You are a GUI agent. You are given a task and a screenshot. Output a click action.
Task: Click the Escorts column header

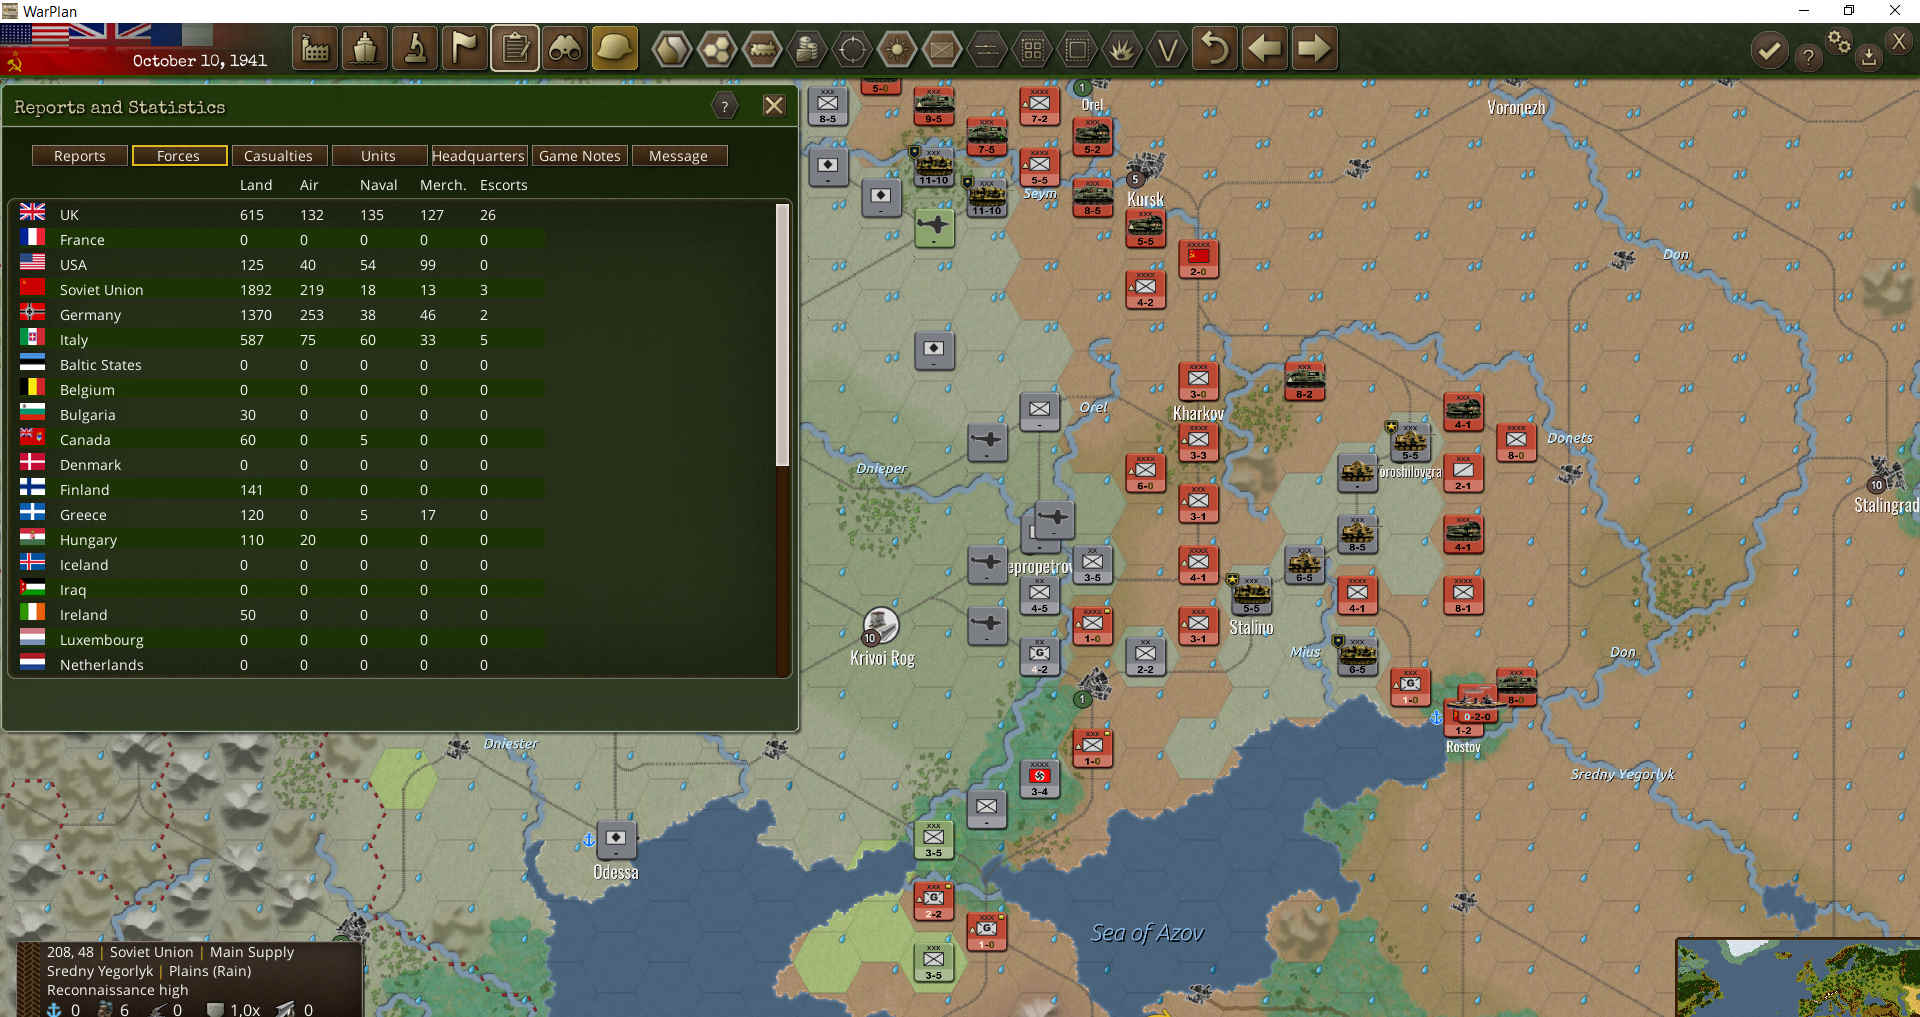[x=503, y=185]
